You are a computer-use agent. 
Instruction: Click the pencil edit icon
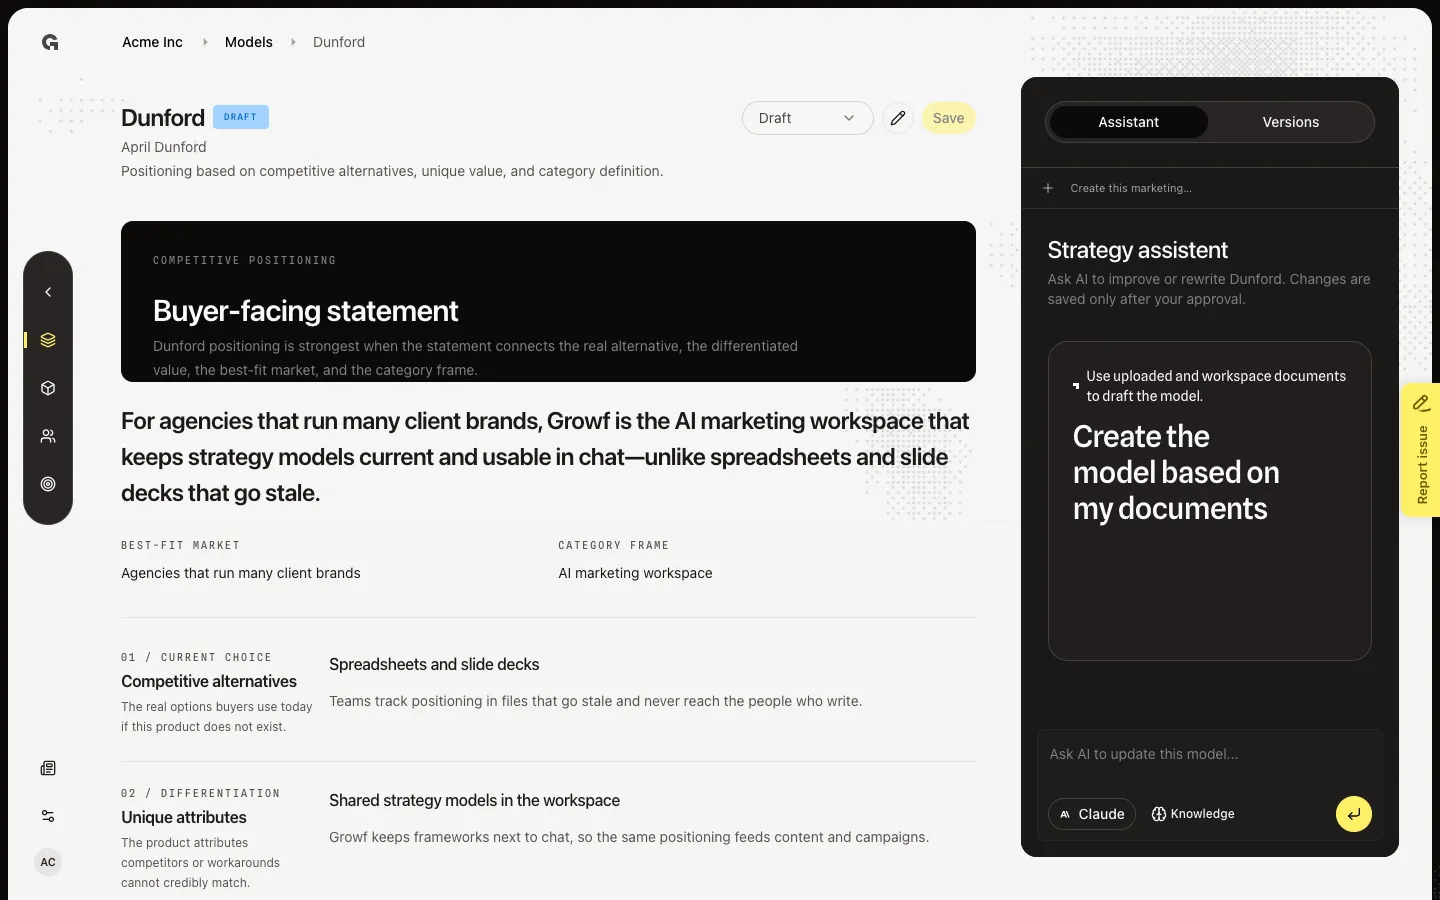[x=898, y=118]
